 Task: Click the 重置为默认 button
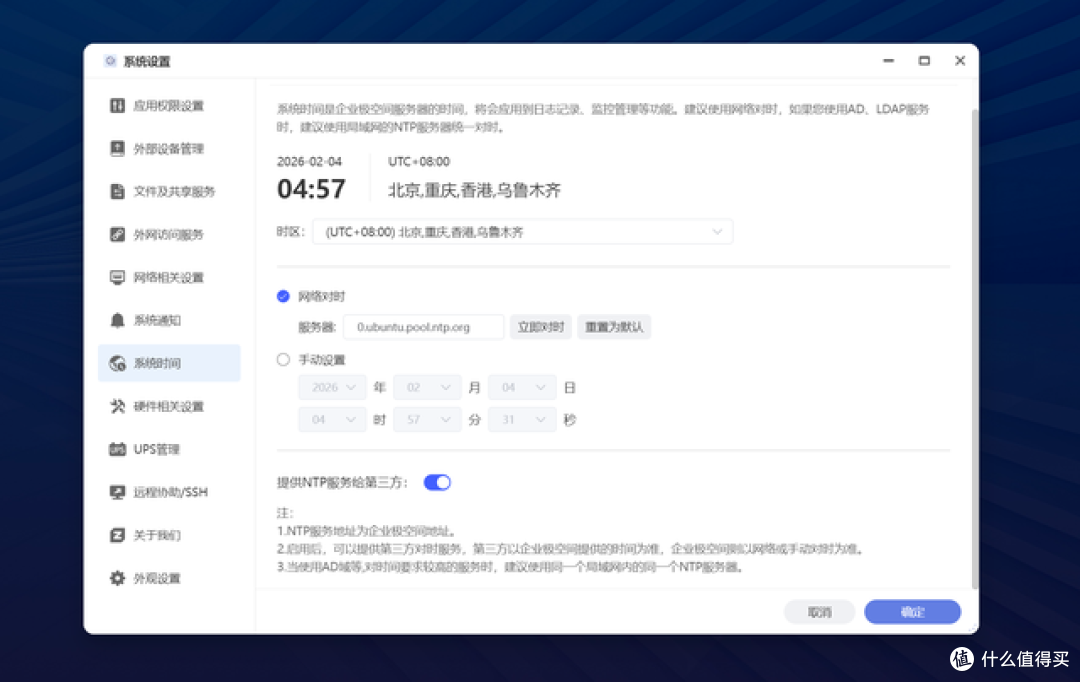(614, 327)
